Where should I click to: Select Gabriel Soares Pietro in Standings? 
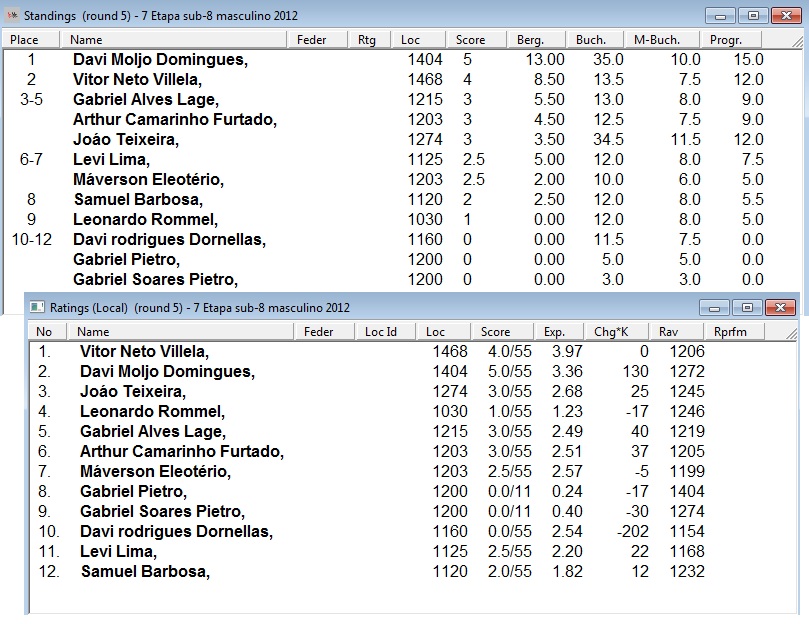click(155, 280)
